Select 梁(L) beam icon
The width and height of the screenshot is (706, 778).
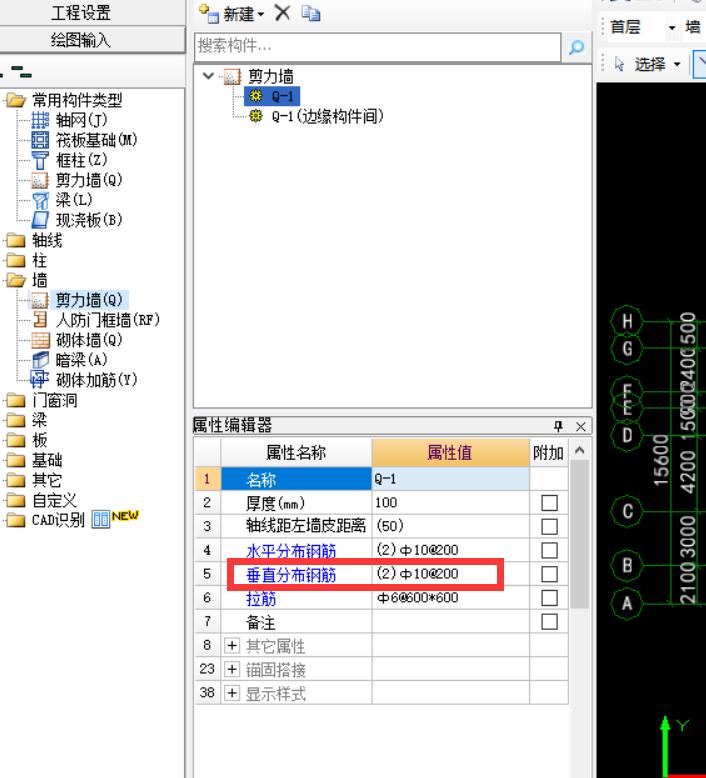[40, 200]
